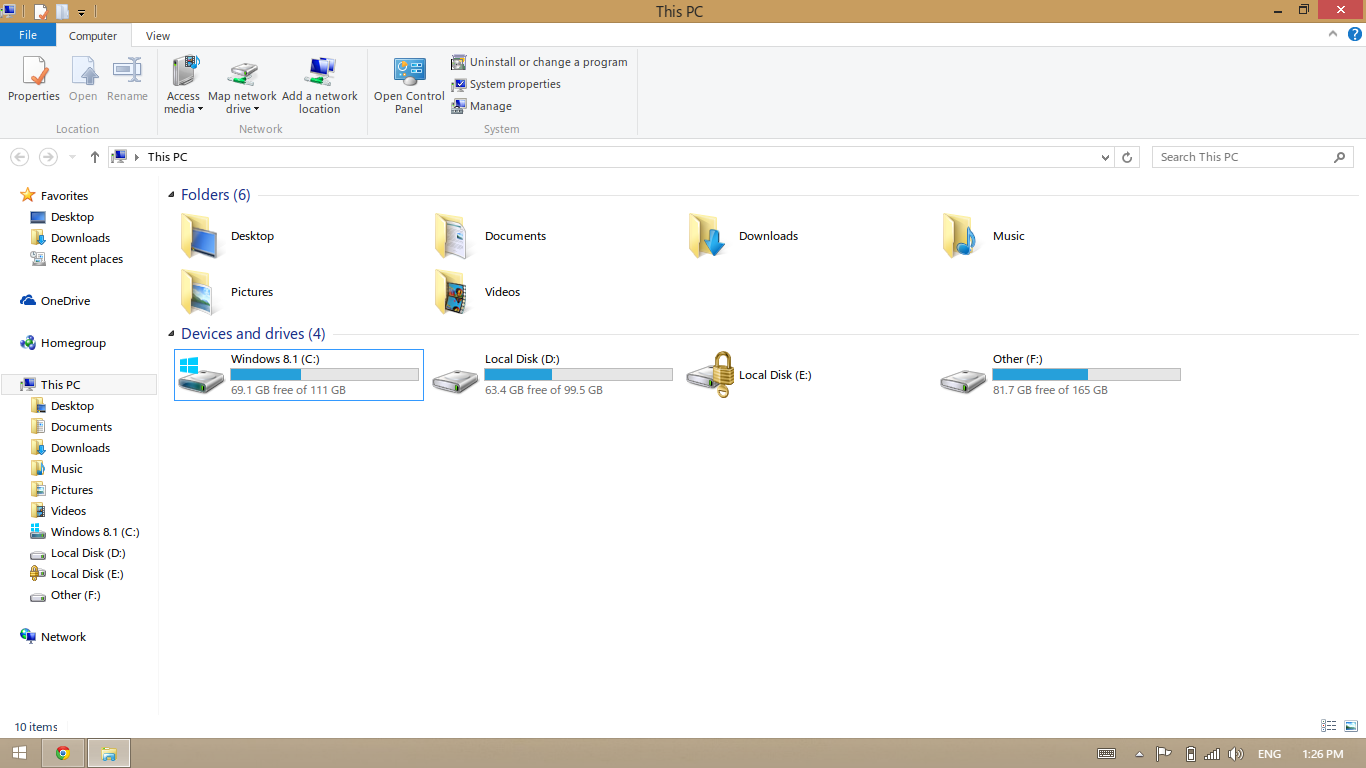
Task: Open Explorer help icon
Action: [1355, 34]
